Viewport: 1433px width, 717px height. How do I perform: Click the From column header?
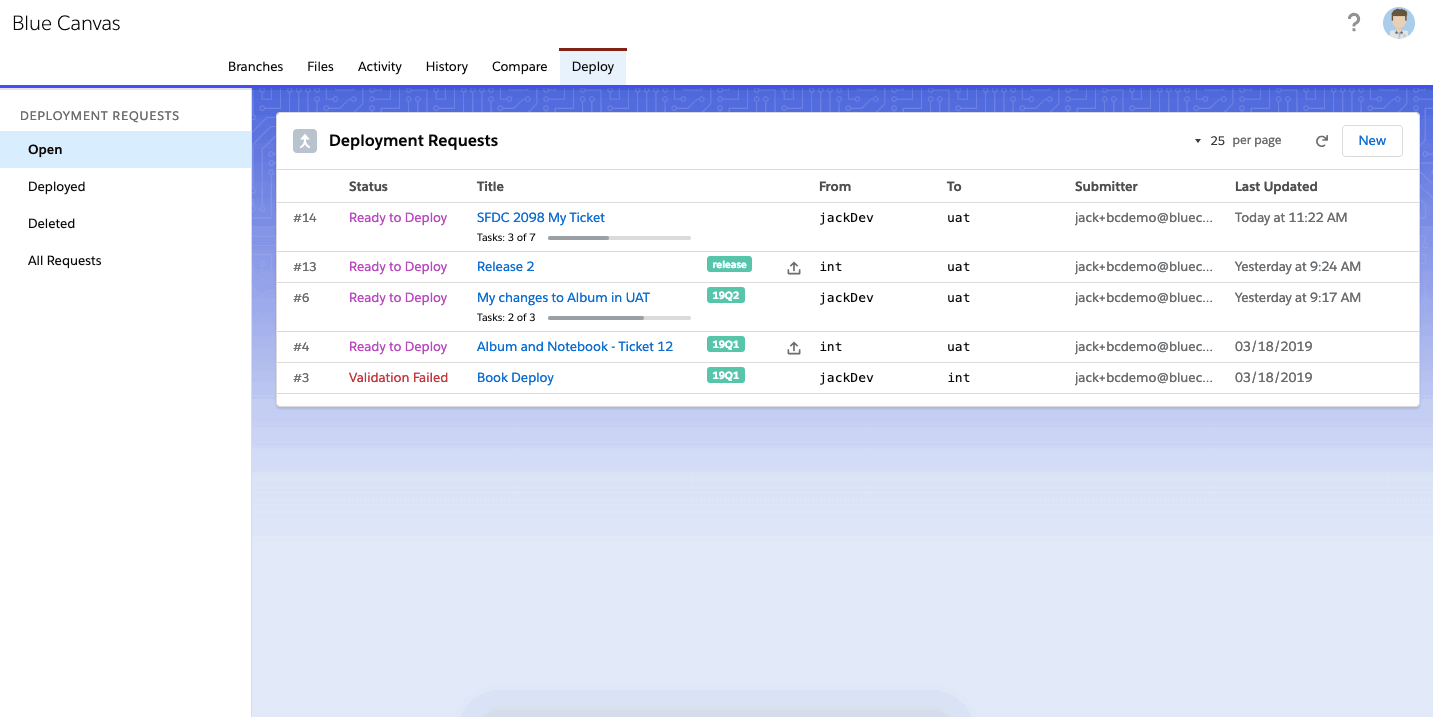point(835,187)
